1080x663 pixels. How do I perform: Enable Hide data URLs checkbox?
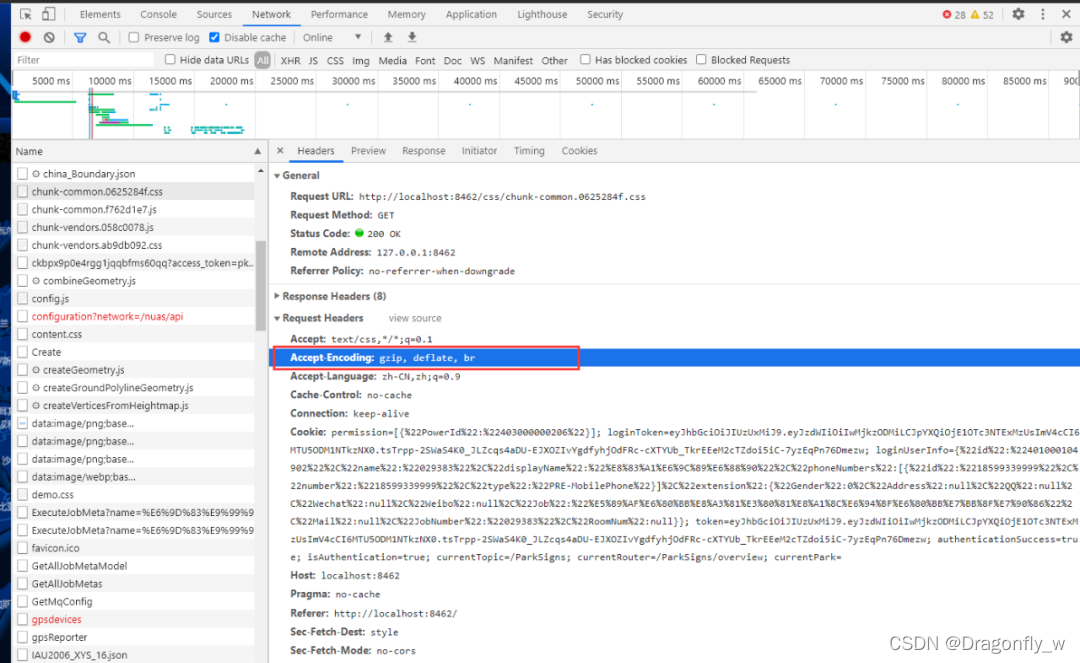pyautogui.click(x=170, y=59)
